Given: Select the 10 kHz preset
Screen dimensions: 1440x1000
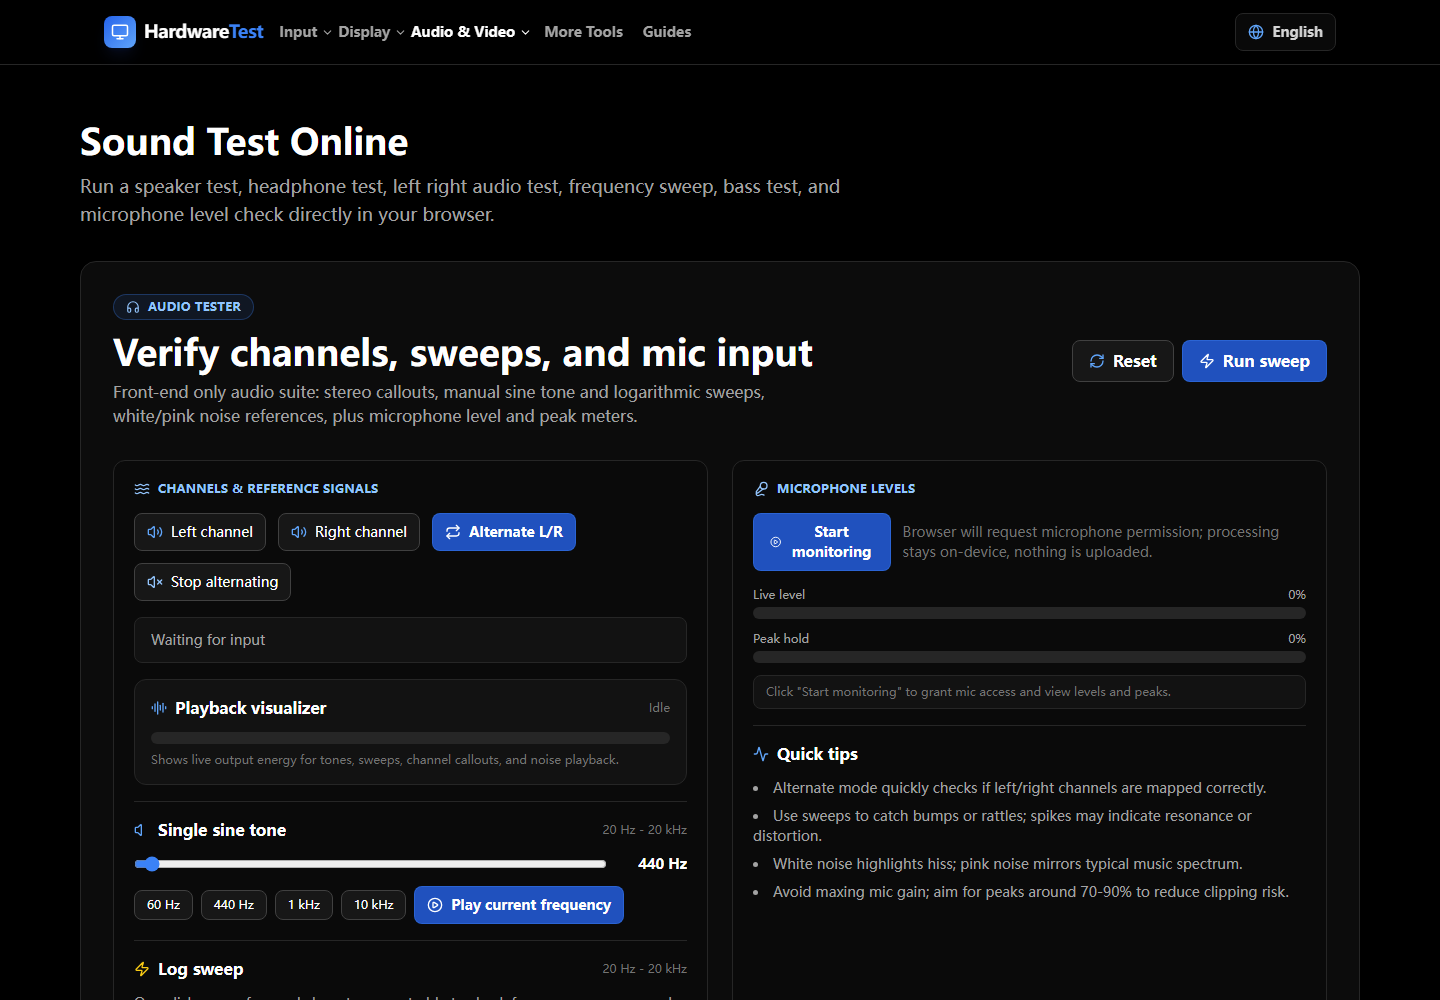Looking at the screenshot, I should [x=374, y=905].
